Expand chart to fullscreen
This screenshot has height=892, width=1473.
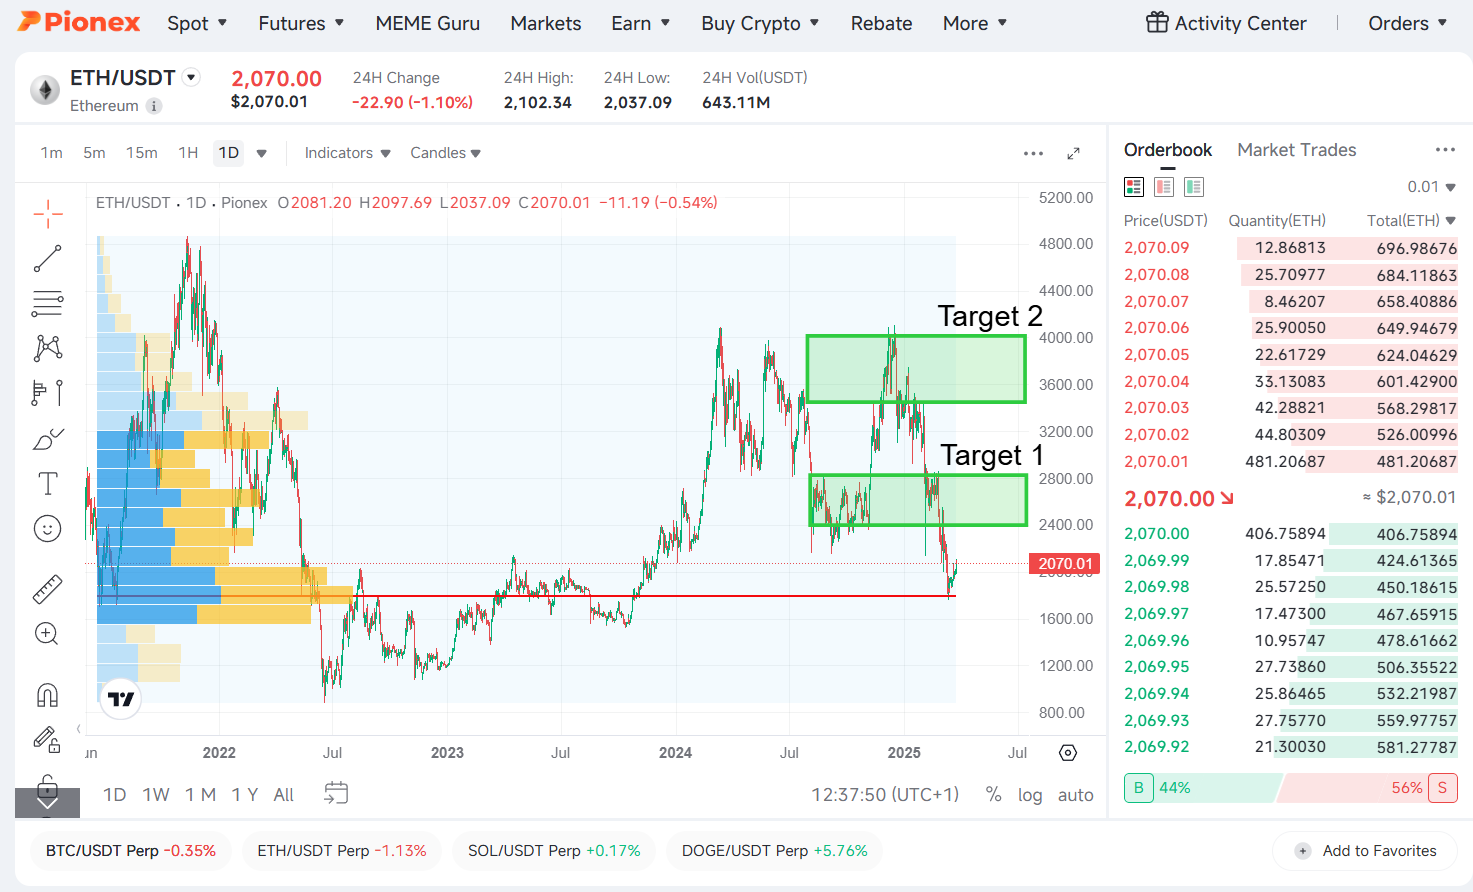[1073, 153]
